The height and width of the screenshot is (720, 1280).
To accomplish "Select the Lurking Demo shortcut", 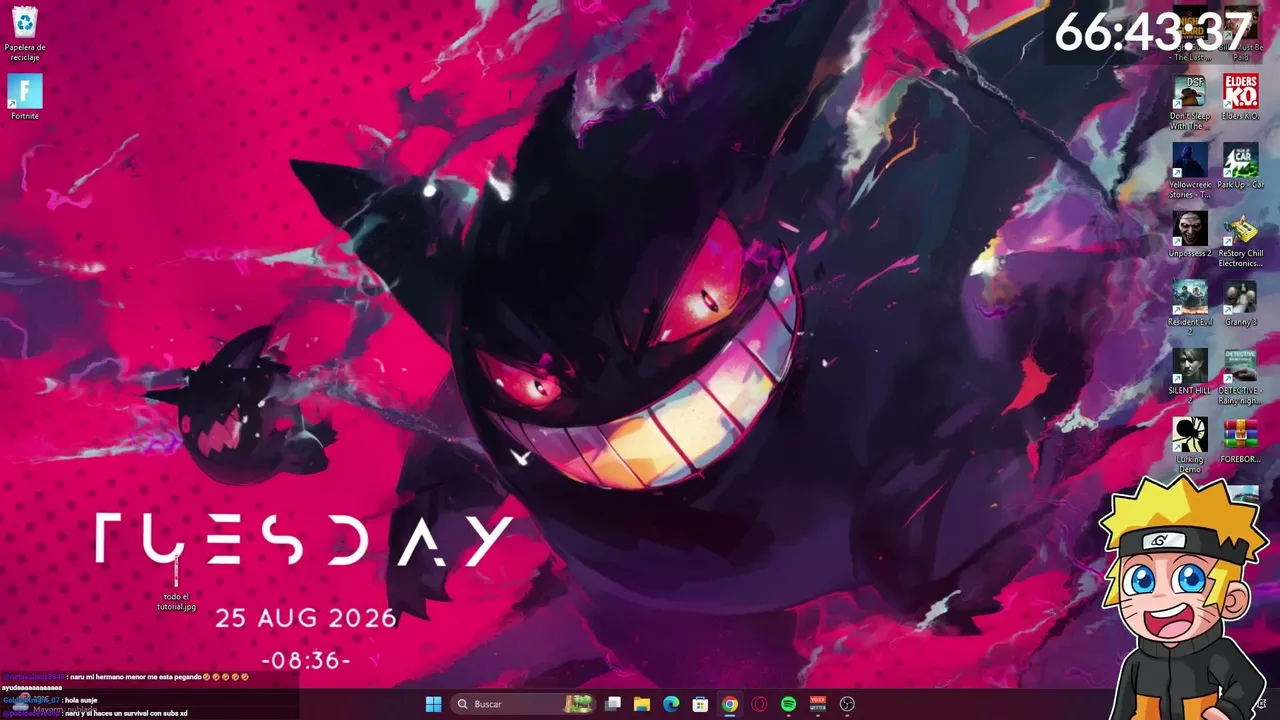I will [1190, 446].
